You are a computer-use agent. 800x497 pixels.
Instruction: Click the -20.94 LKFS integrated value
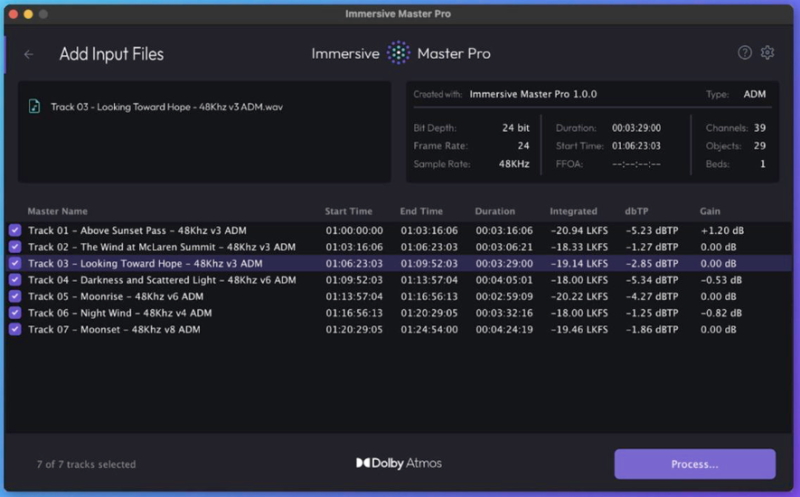[x=579, y=230]
